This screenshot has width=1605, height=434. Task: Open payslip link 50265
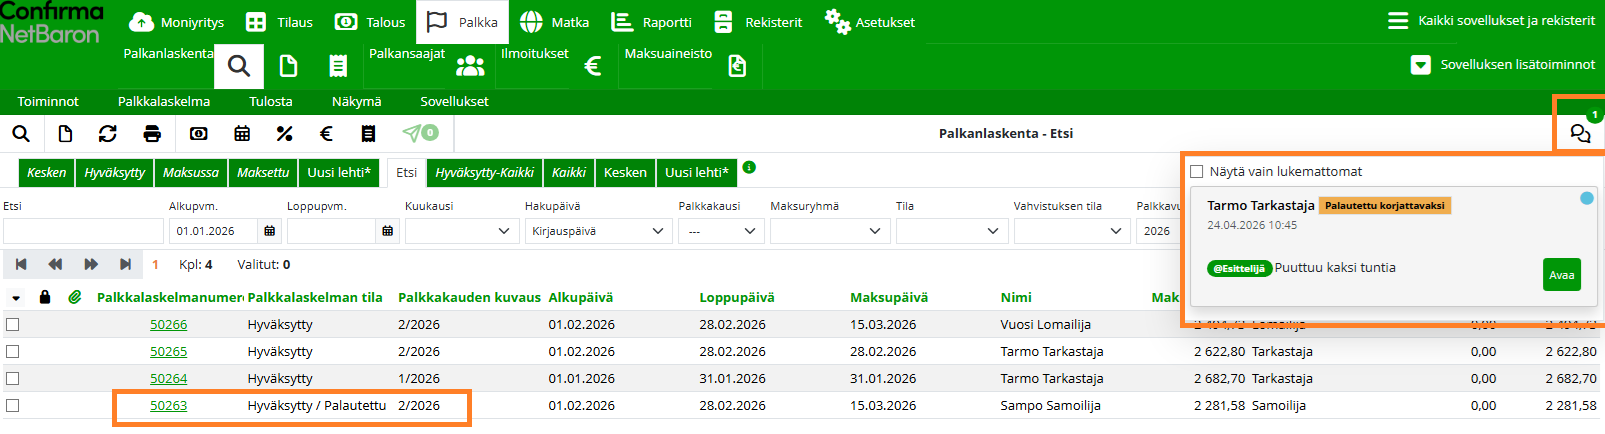168,352
